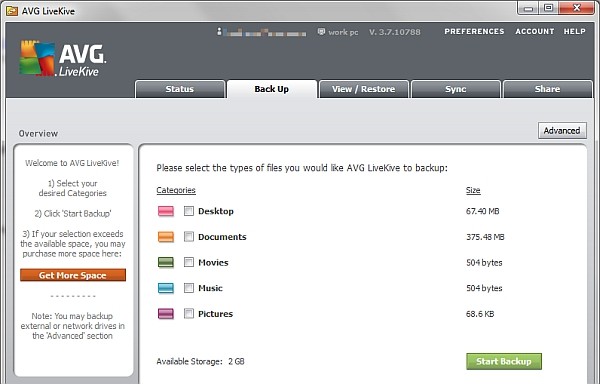Click the Documents category label
This screenshot has width=600, height=384.
click(222, 237)
